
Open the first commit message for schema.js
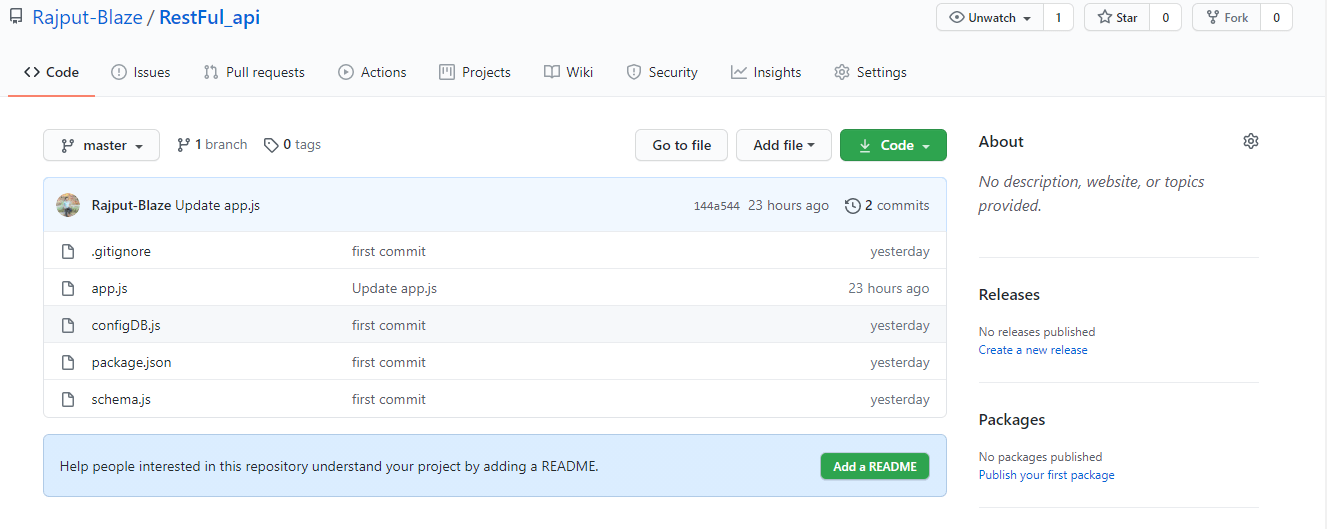[x=389, y=399]
